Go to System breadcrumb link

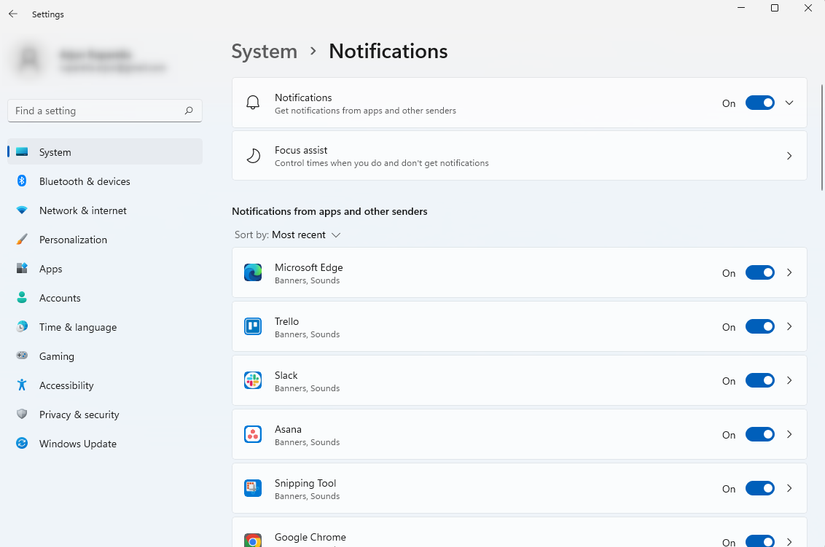[264, 51]
